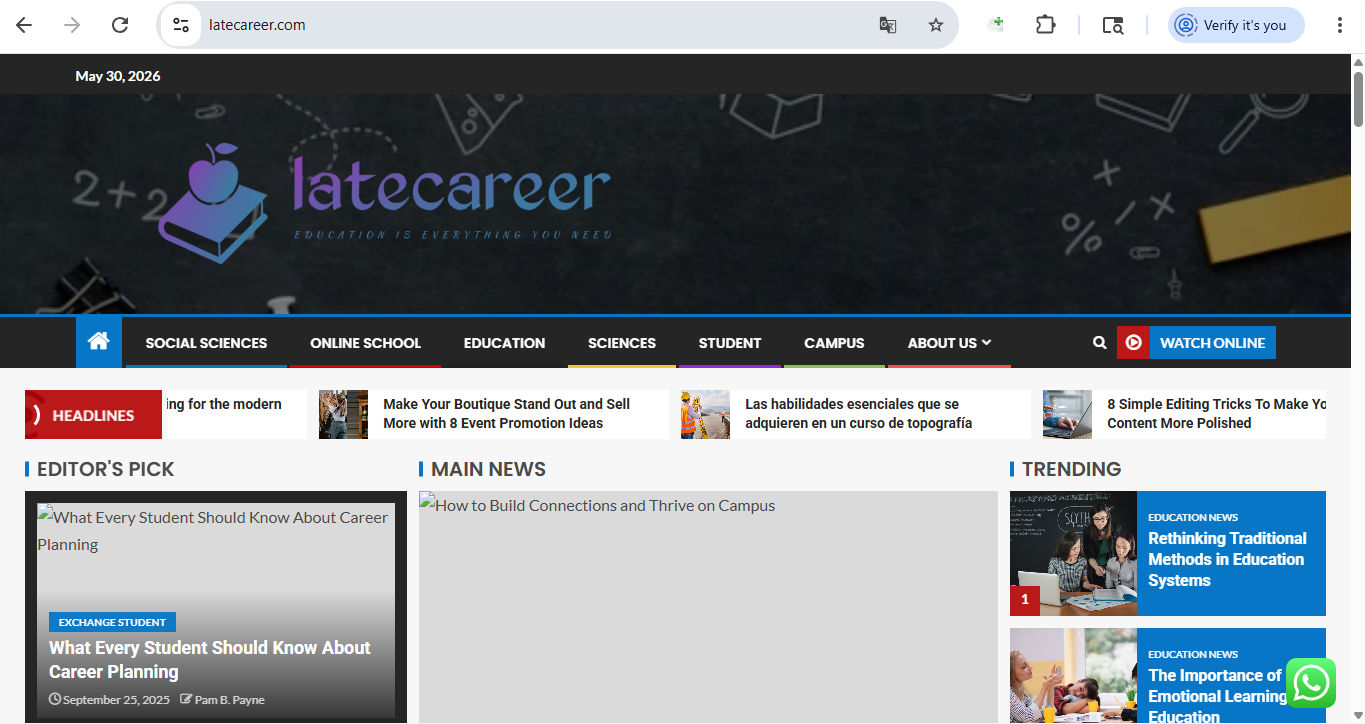This screenshot has width=1365, height=724.
Task: Click the latecareer logo image
Action: 385,204
